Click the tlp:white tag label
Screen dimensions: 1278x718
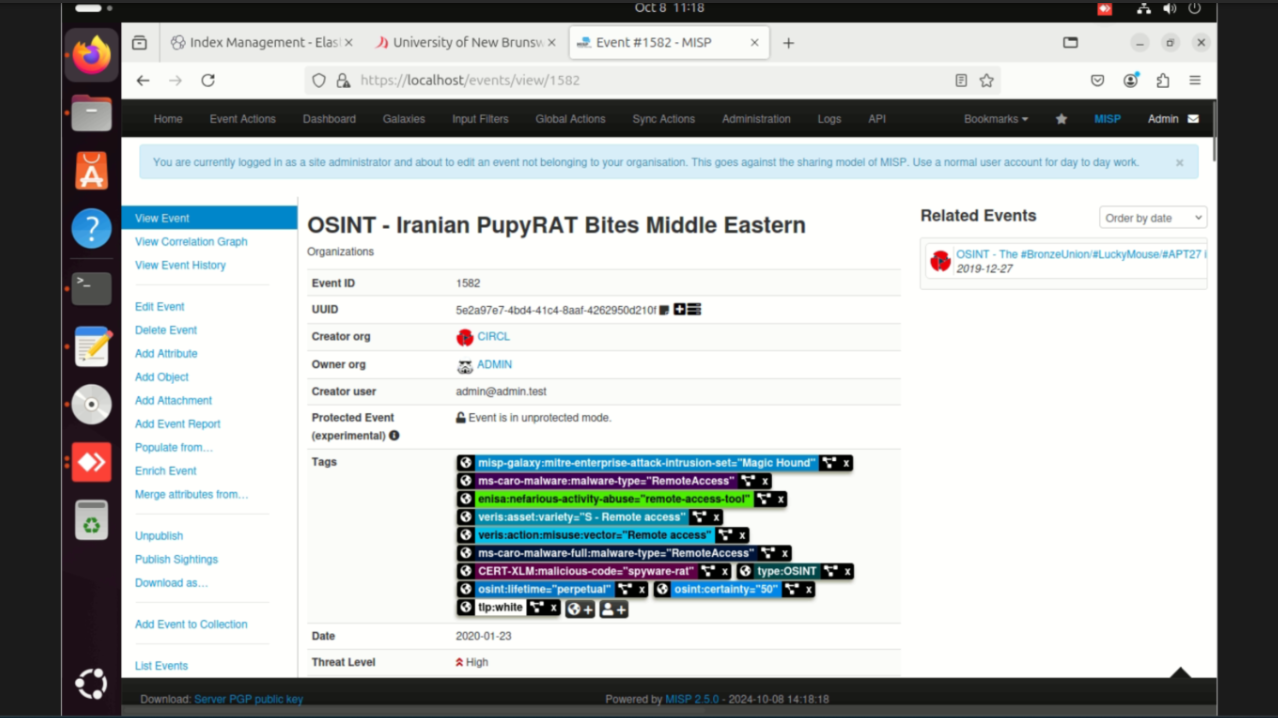[x=500, y=608]
